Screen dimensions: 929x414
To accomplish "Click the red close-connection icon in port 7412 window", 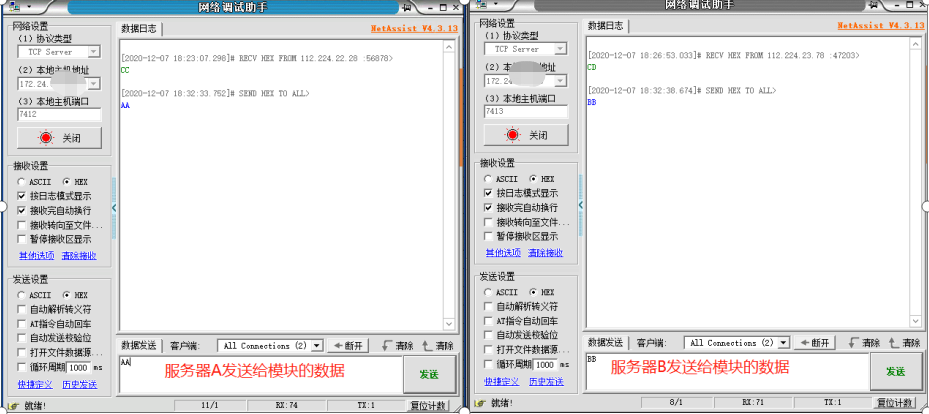I will (x=46, y=137).
